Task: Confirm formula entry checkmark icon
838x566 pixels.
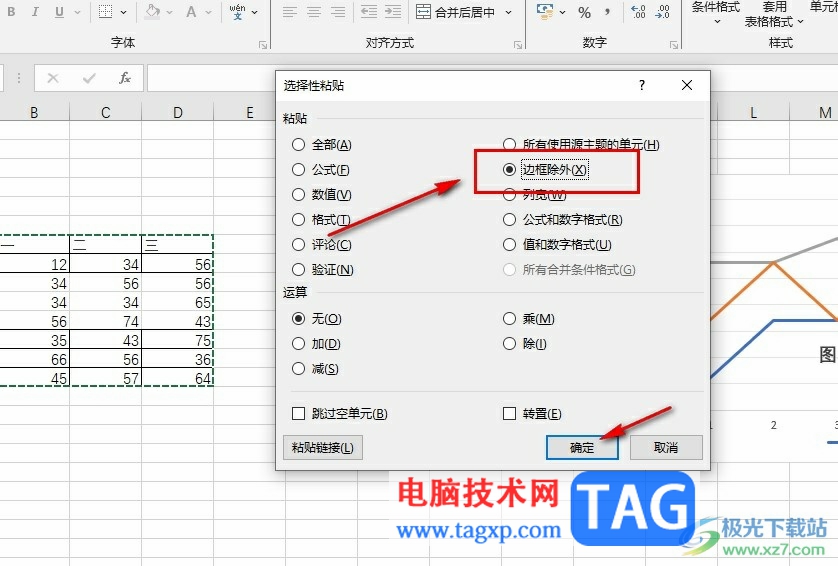Action: pos(89,78)
